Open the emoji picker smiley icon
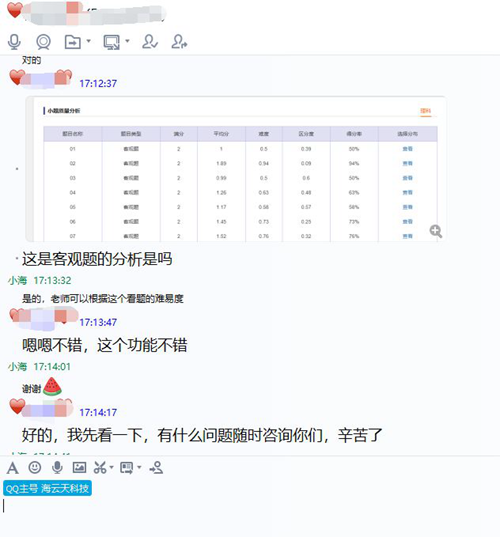 tap(35, 467)
